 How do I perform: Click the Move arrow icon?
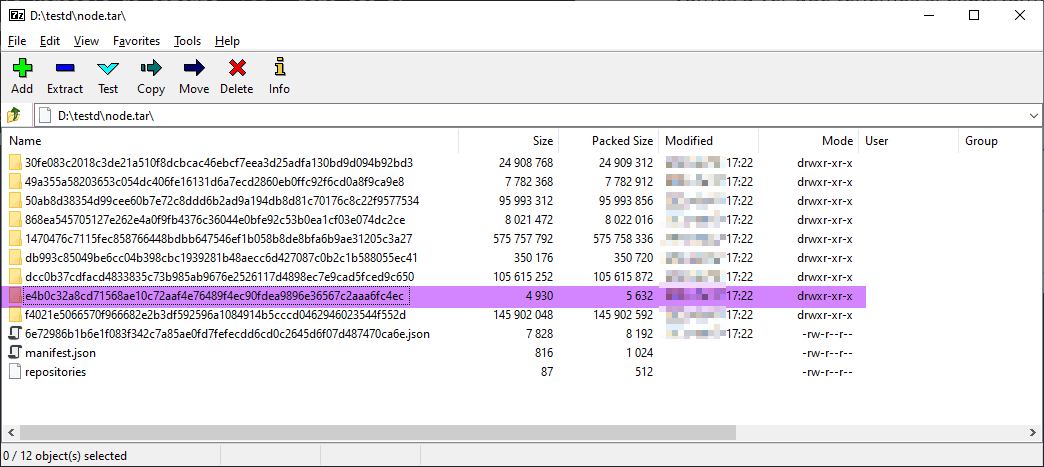(194, 68)
